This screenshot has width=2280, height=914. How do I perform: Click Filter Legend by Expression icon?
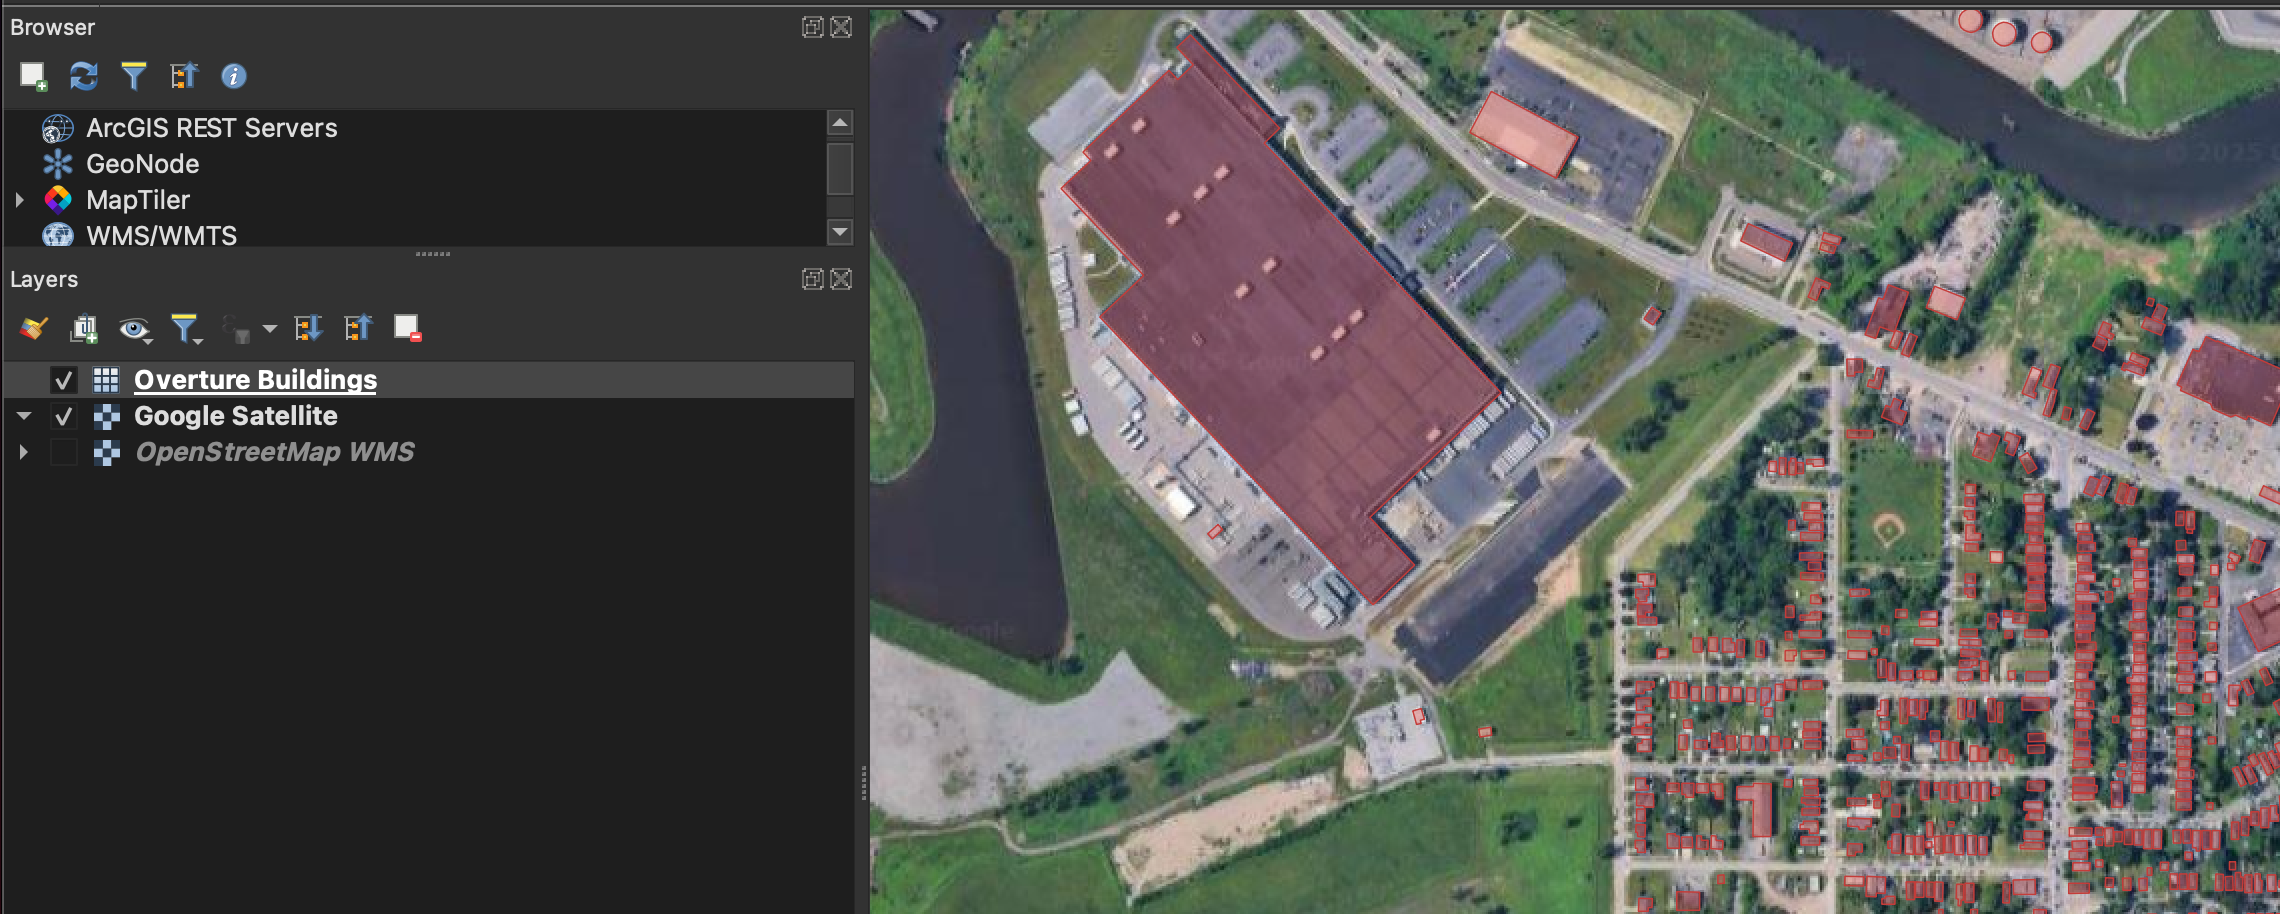(x=237, y=329)
